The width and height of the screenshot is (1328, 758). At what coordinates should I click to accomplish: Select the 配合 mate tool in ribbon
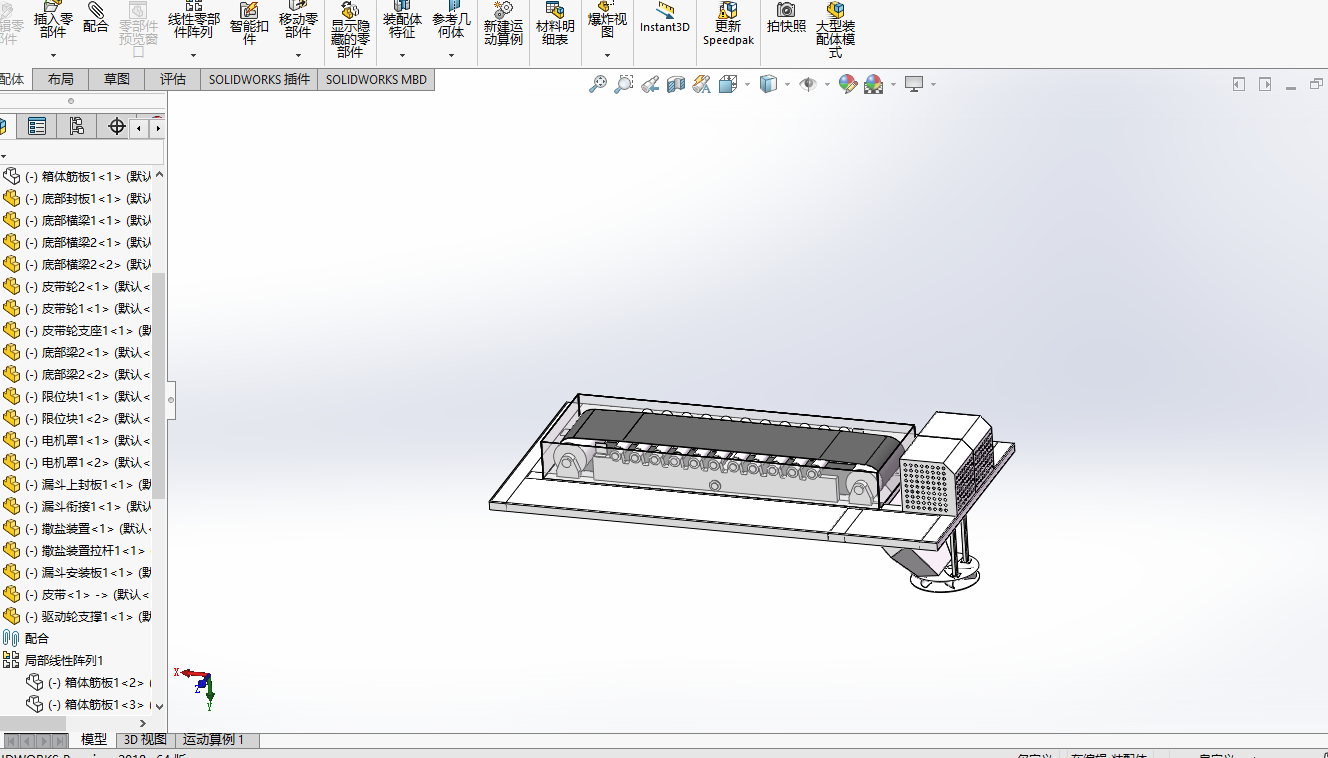pyautogui.click(x=96, y=18)
